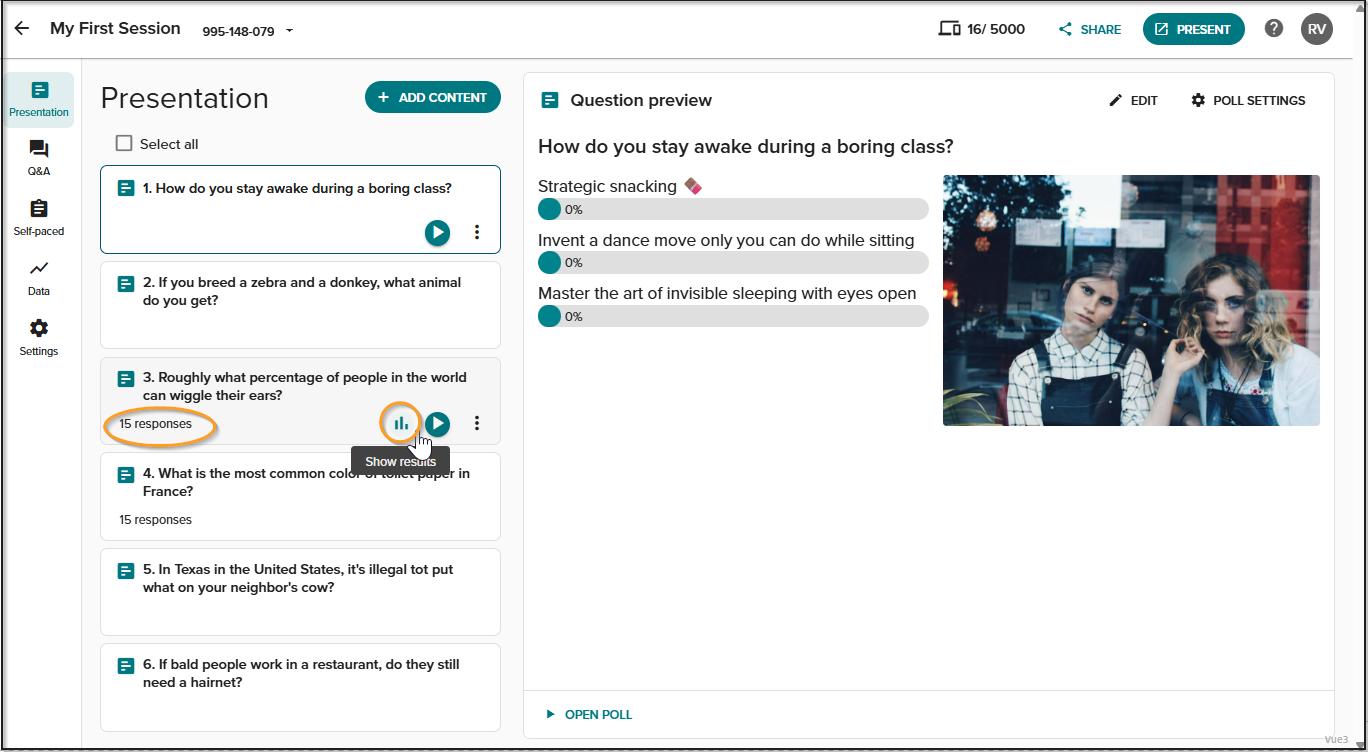Open three-dot menu on question 3
Screen dimensions: 1368x752
click(477, 424)
